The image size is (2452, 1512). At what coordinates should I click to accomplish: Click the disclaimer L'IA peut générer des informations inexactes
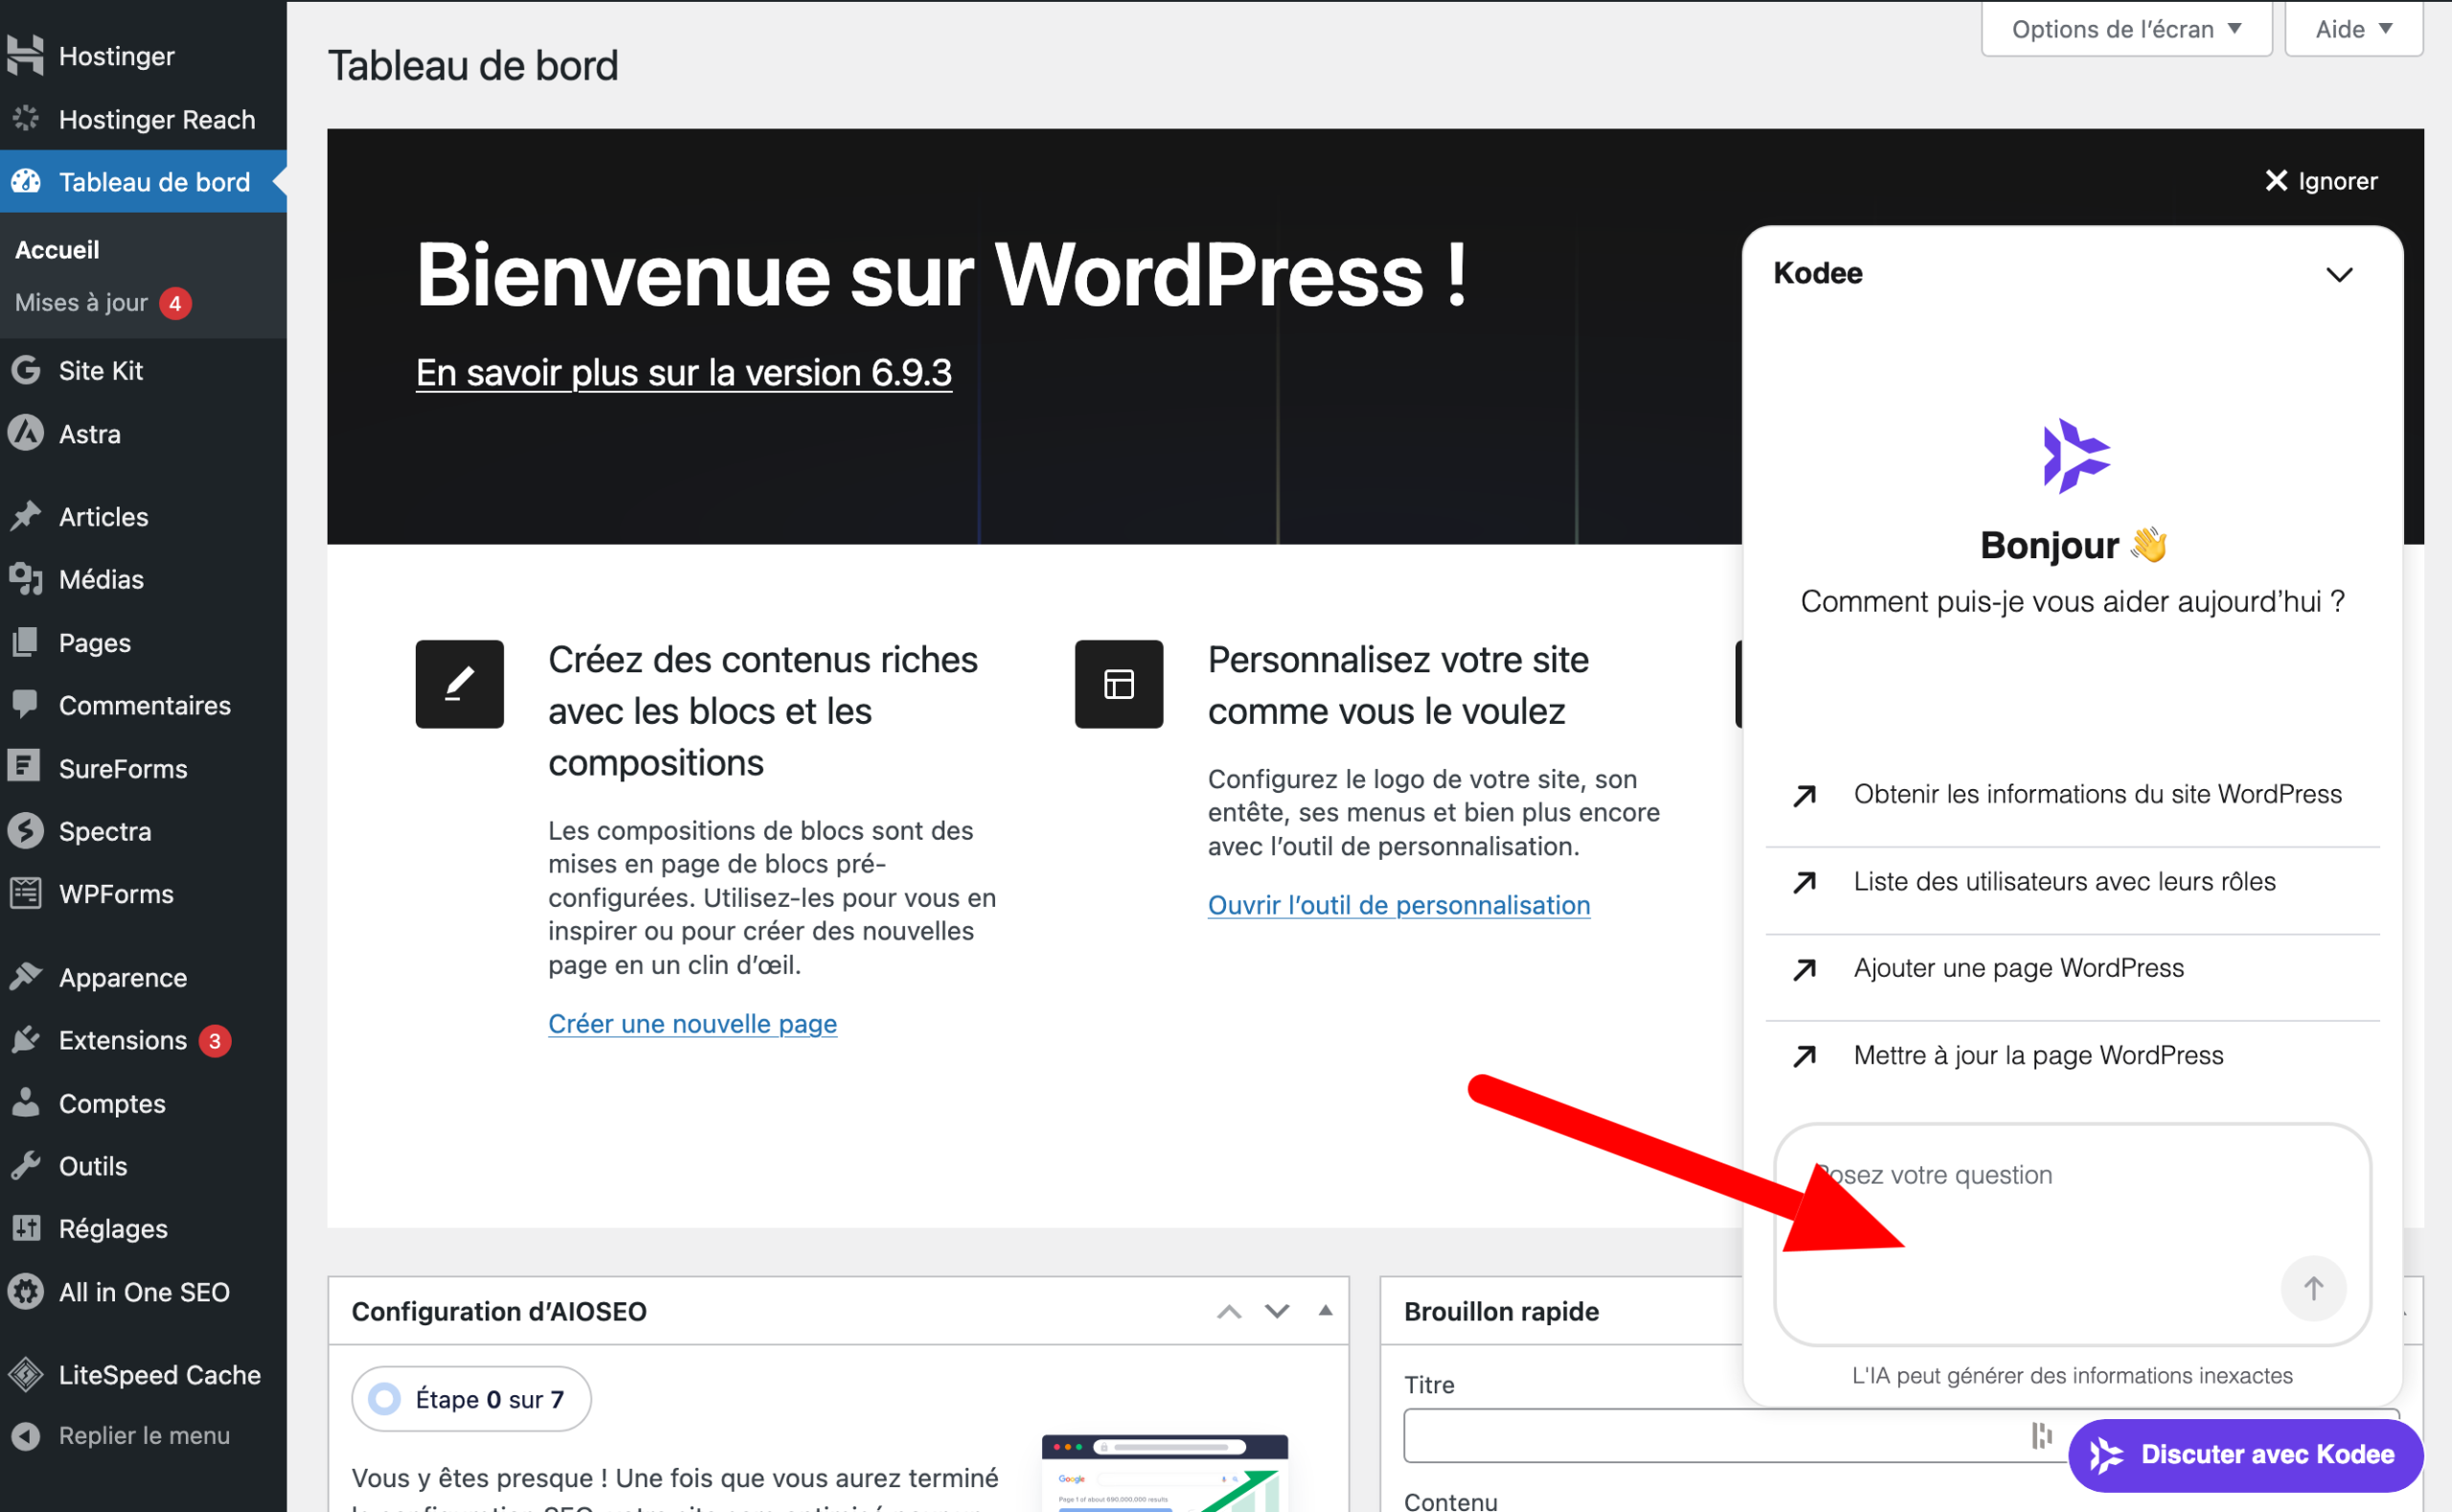(x=2072, y=1375)
